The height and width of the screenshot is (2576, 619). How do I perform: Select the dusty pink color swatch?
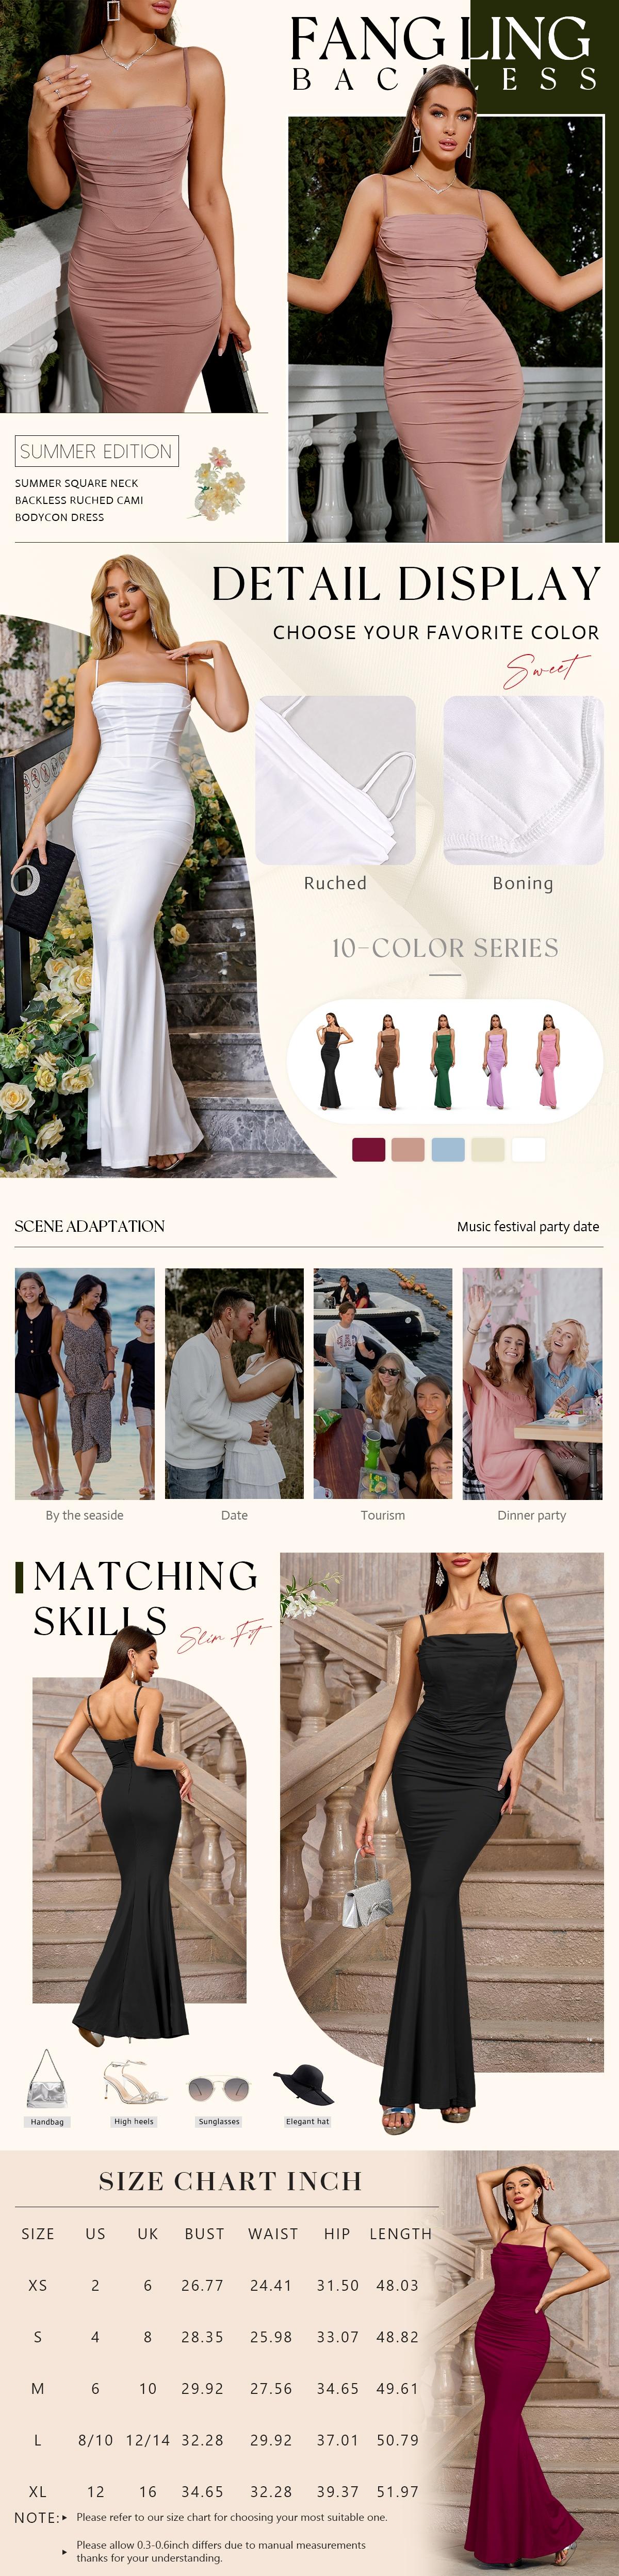click(x=408, y=1149)
